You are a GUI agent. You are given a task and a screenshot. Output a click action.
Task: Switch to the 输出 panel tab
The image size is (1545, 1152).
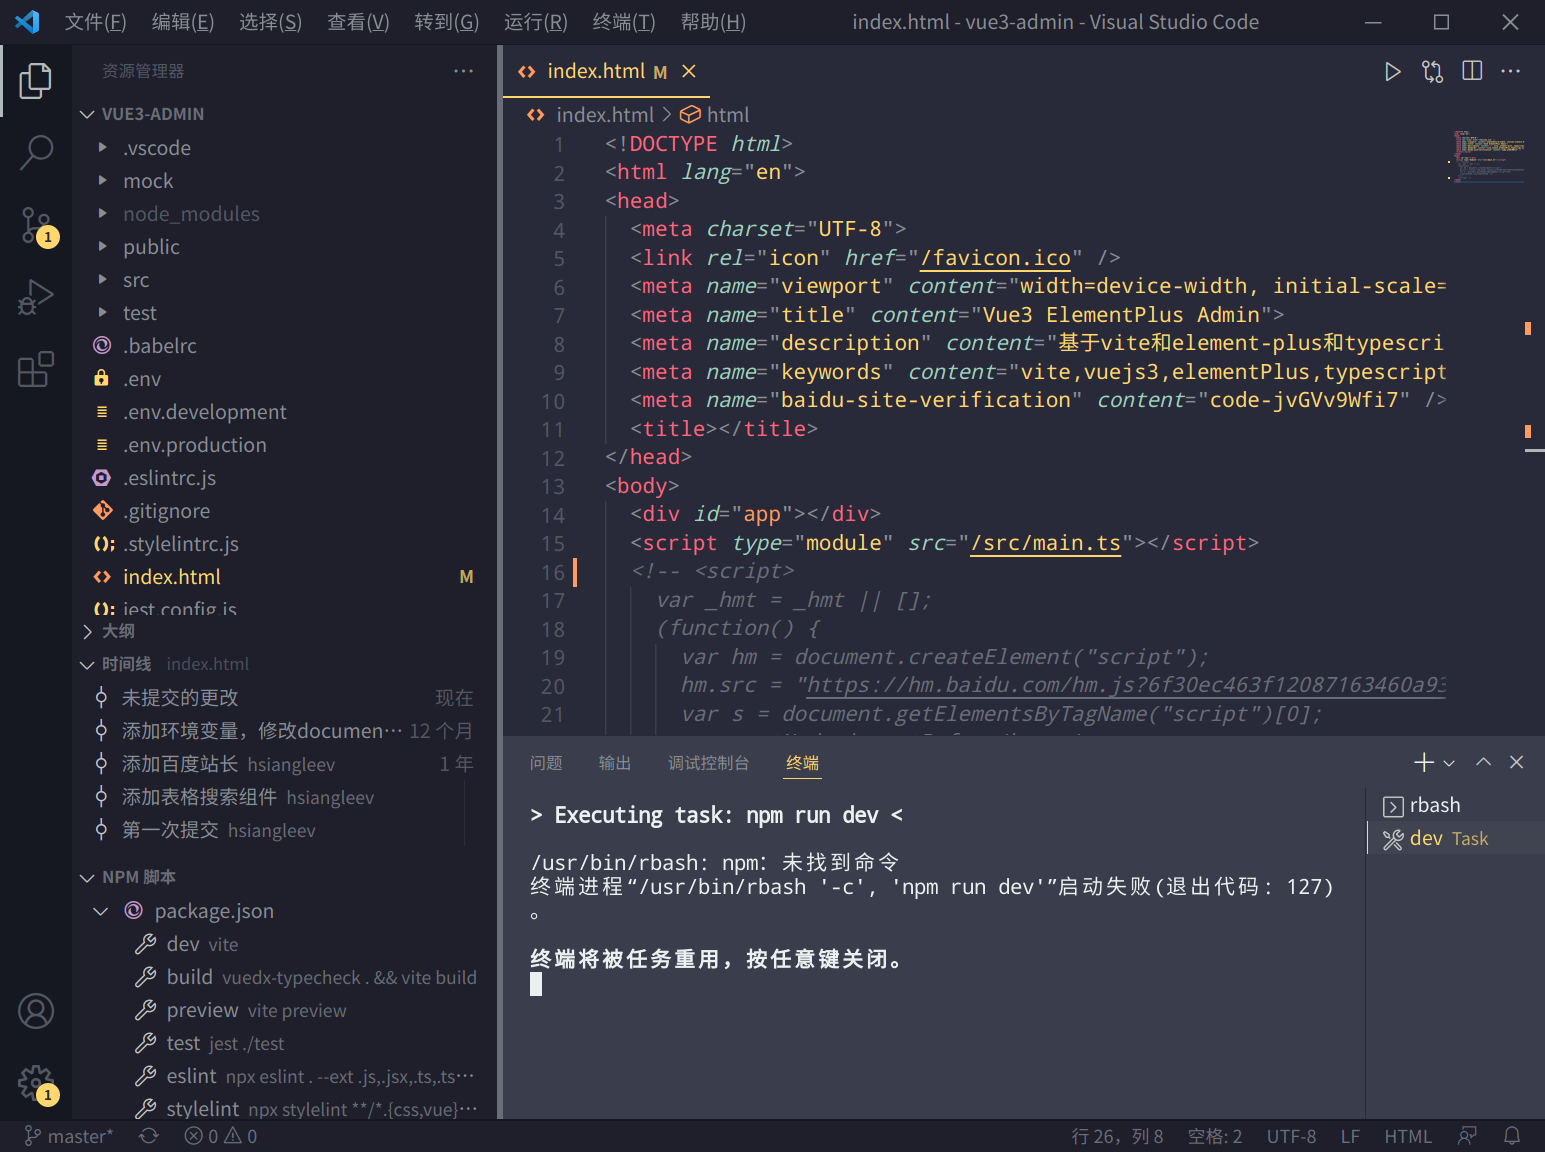pyautogui.click(x=615, y=763)
